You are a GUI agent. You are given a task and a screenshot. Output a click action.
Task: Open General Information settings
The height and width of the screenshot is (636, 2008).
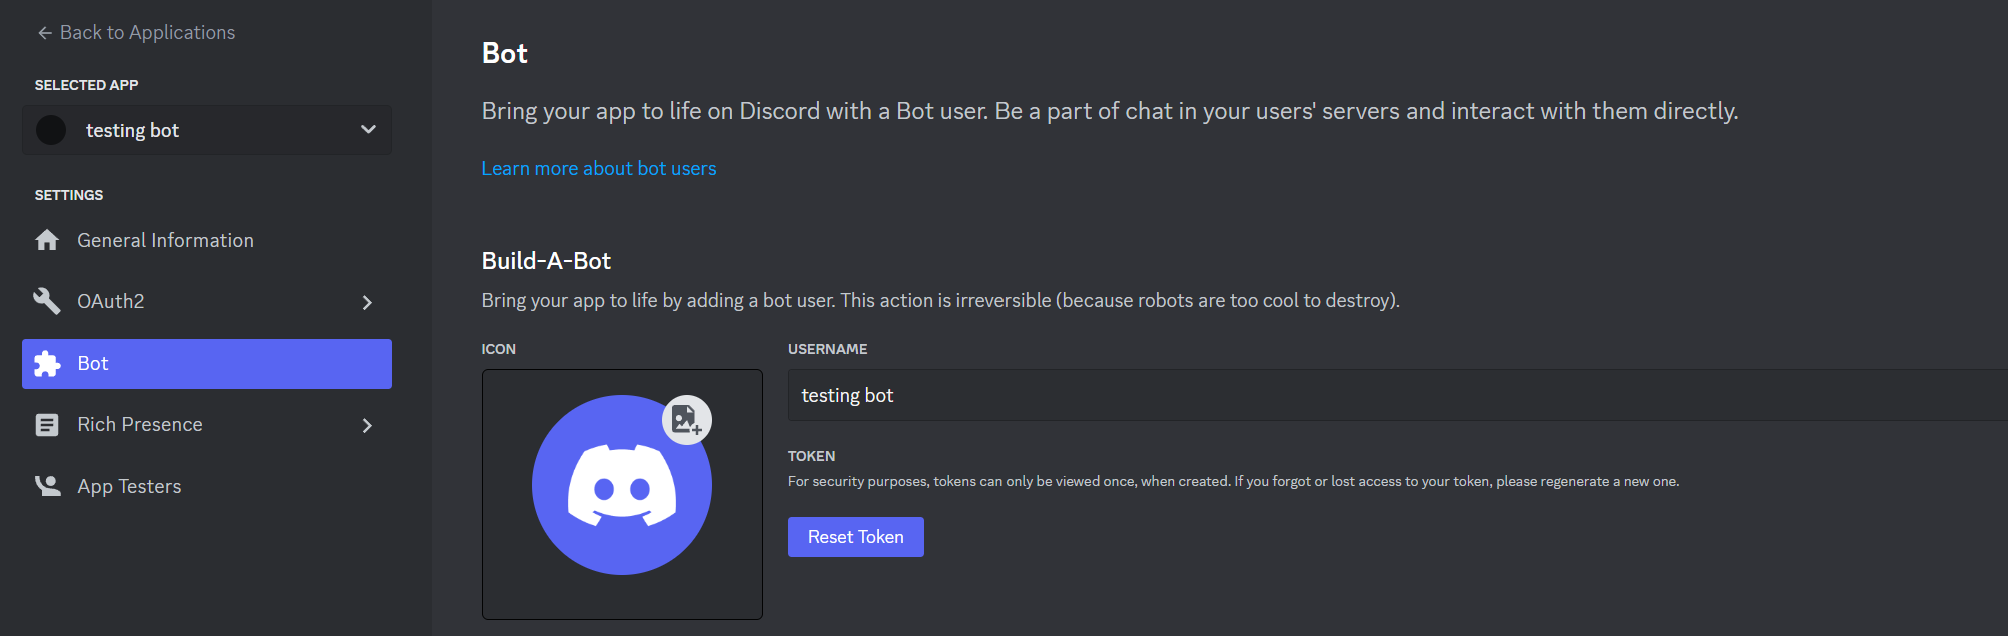207,240
